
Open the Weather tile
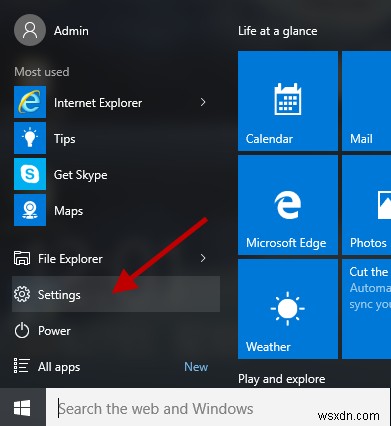pos(288,309)
